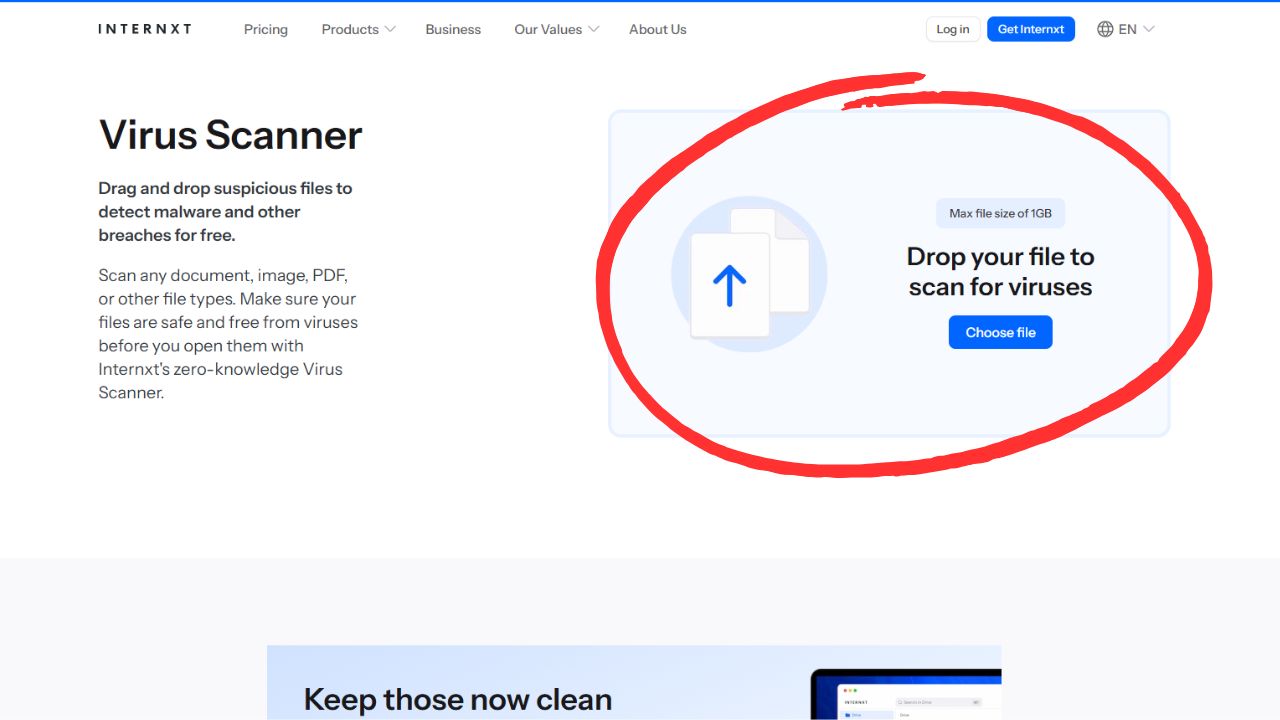
Task: Click the Our Values chevron arrow
Action: tap(597, 29)
